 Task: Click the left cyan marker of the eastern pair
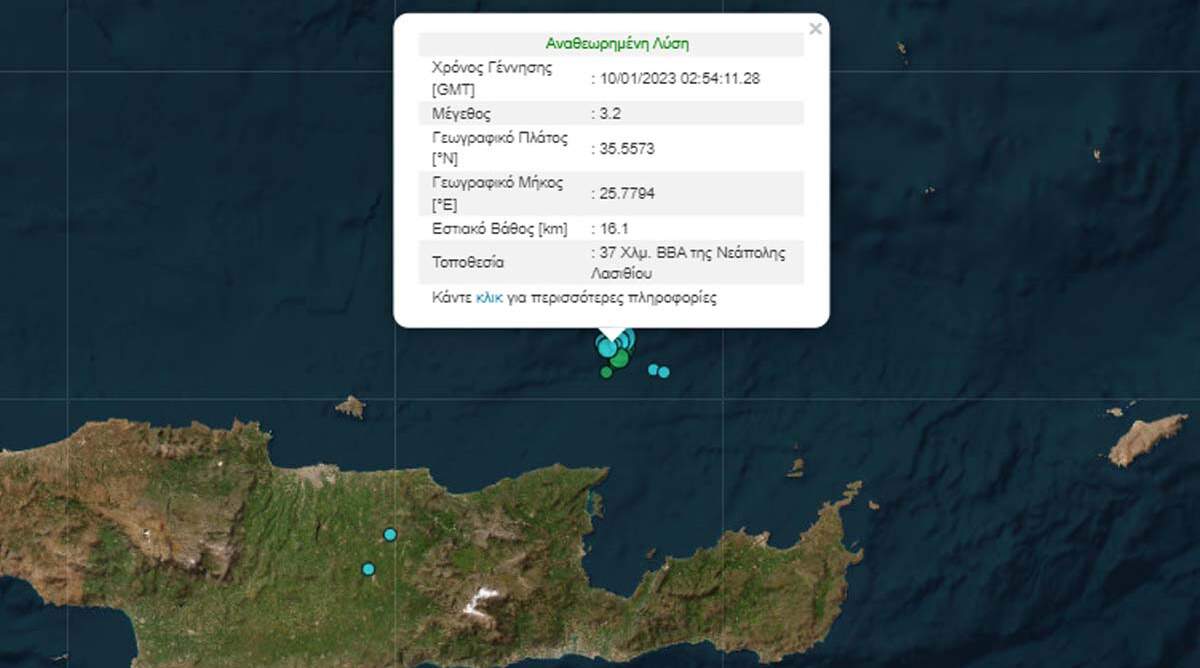click(653, 369)
